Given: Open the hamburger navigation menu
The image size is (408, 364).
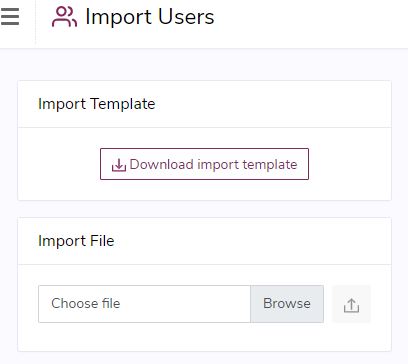Looking at the screenshot, I should 10,16.
